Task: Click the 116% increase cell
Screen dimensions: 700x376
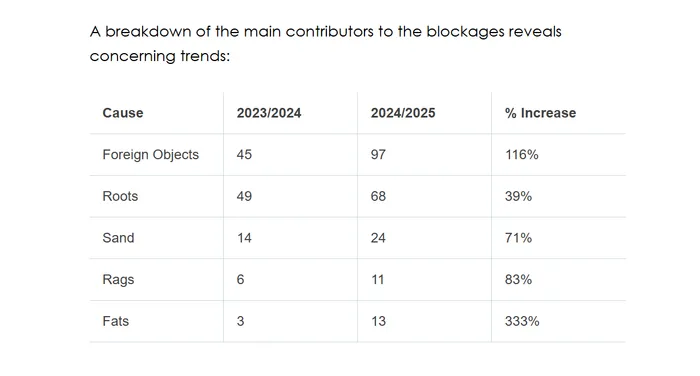Action: pyautogui.click(x=521, y=155)
